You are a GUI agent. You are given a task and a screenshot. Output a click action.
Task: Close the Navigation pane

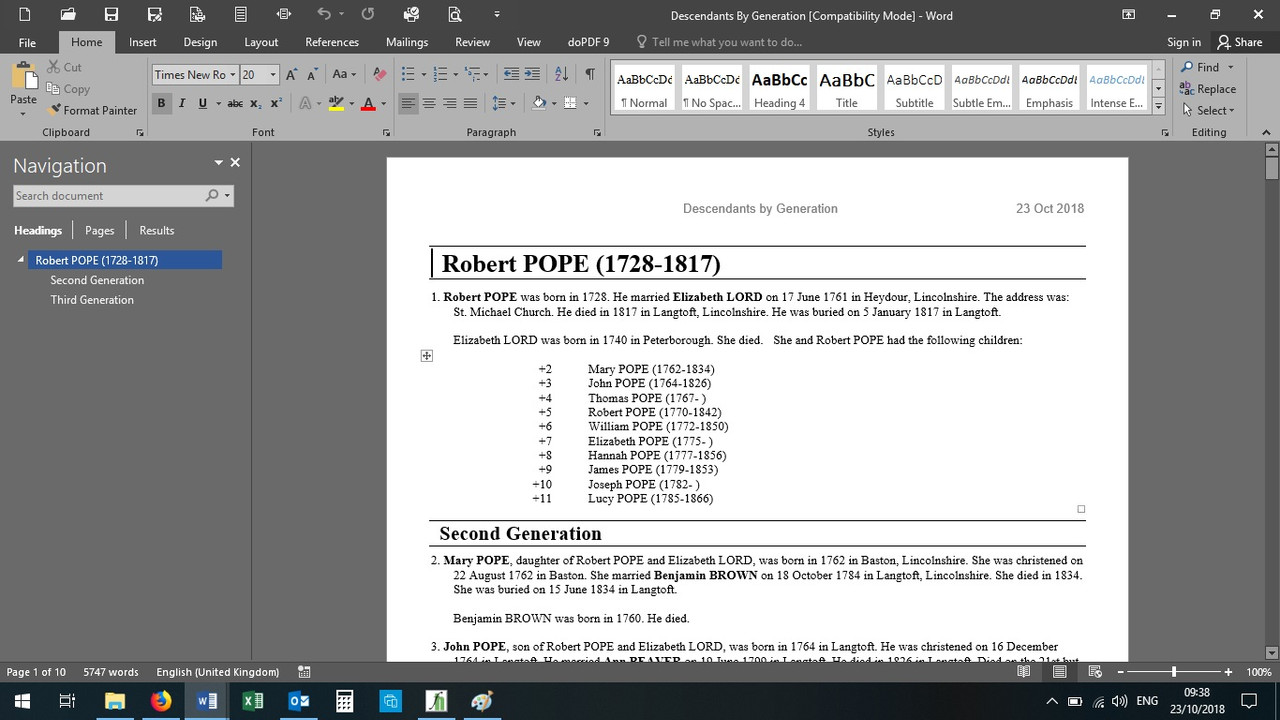[235, 162]
